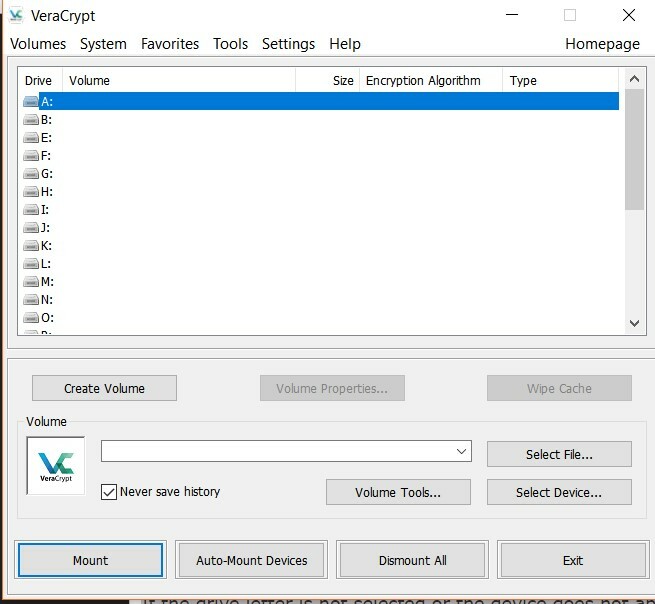The image size is (655, 604).
Task: Select drive icon for A:
Action: click(31, 102)
